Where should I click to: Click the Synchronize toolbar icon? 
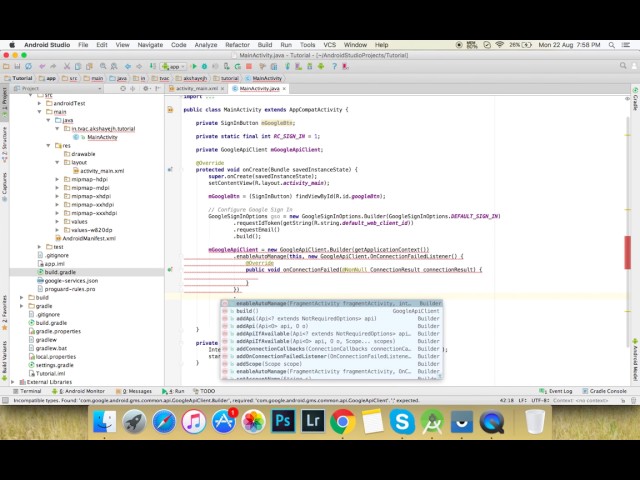28,66
